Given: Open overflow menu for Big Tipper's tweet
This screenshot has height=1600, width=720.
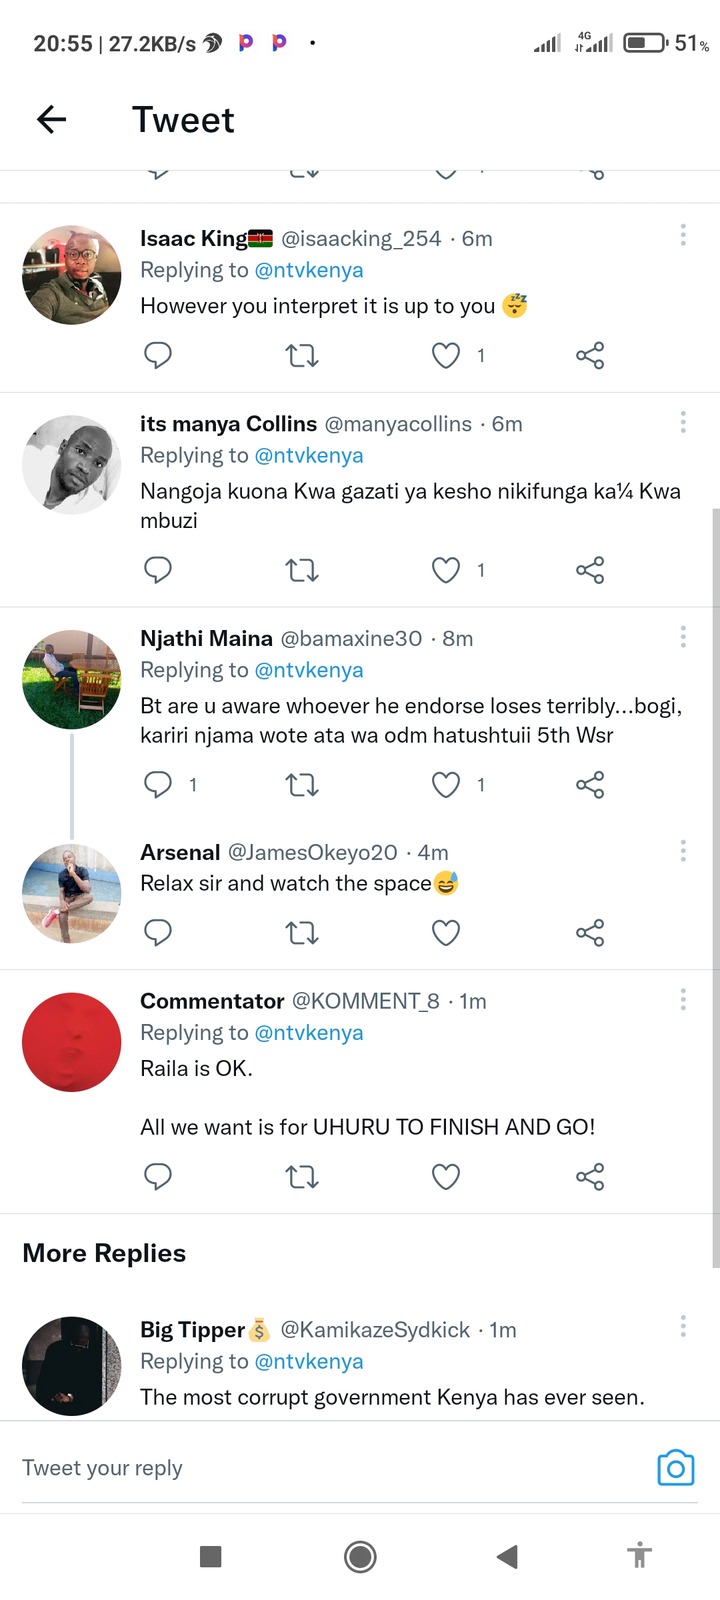Looking at the screenshot, I should (x=683, y=1326).
